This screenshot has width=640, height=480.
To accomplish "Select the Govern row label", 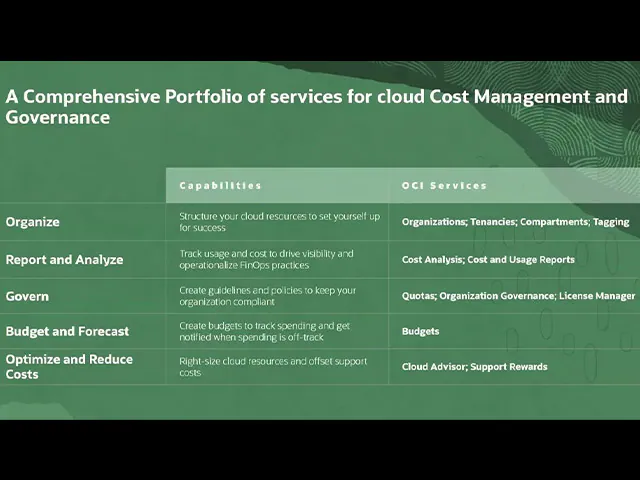I will coord(27,296).
